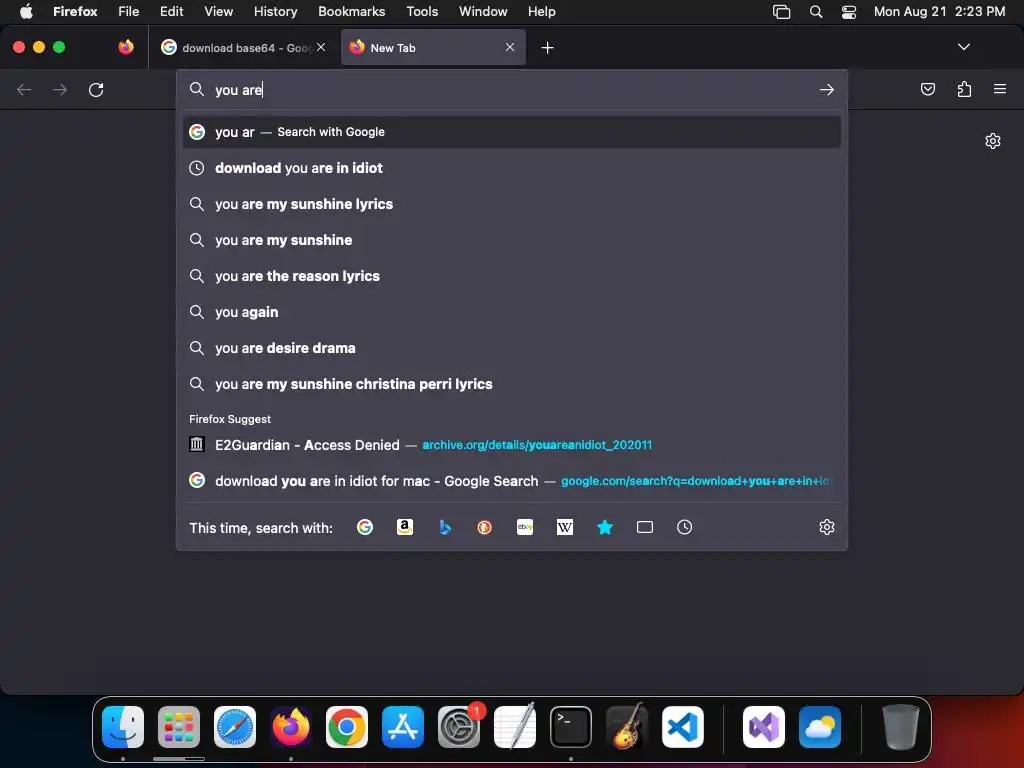Click the Firefox View pinned icon
This screenshot has width=1024, height=768.
coord(126,47)
